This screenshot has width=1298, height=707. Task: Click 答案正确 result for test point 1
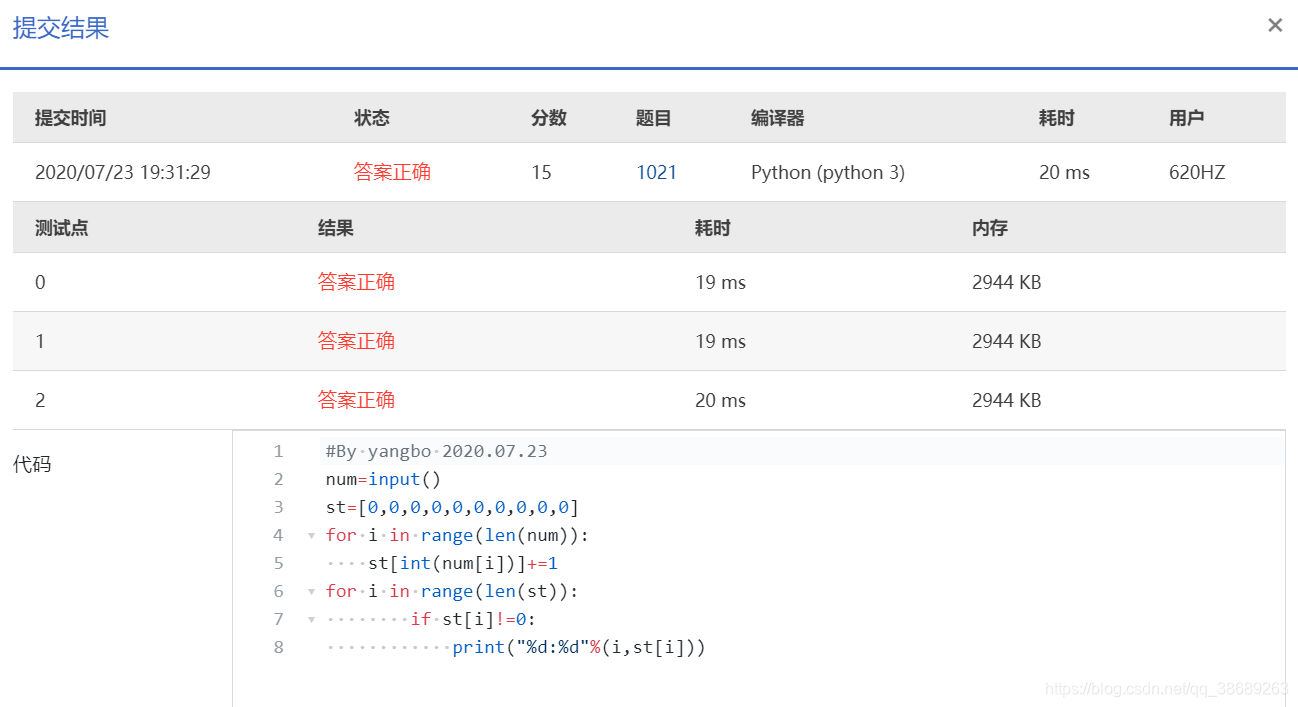[x=356, y=341]
